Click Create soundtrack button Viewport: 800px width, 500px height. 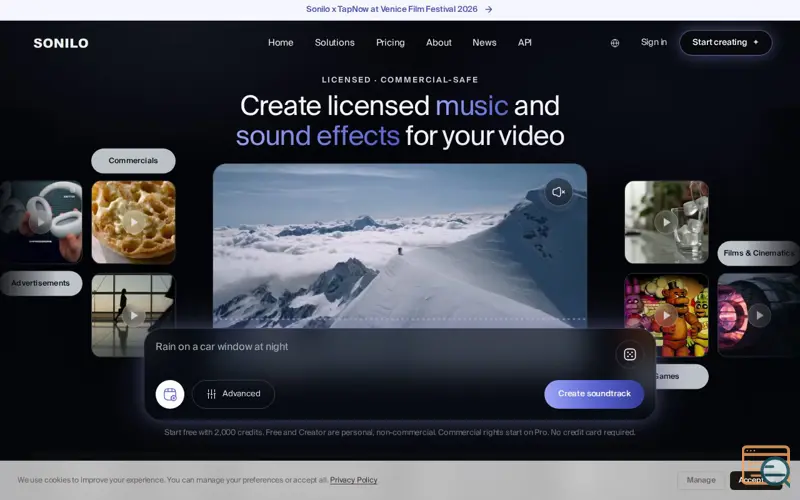click(594, 394)
